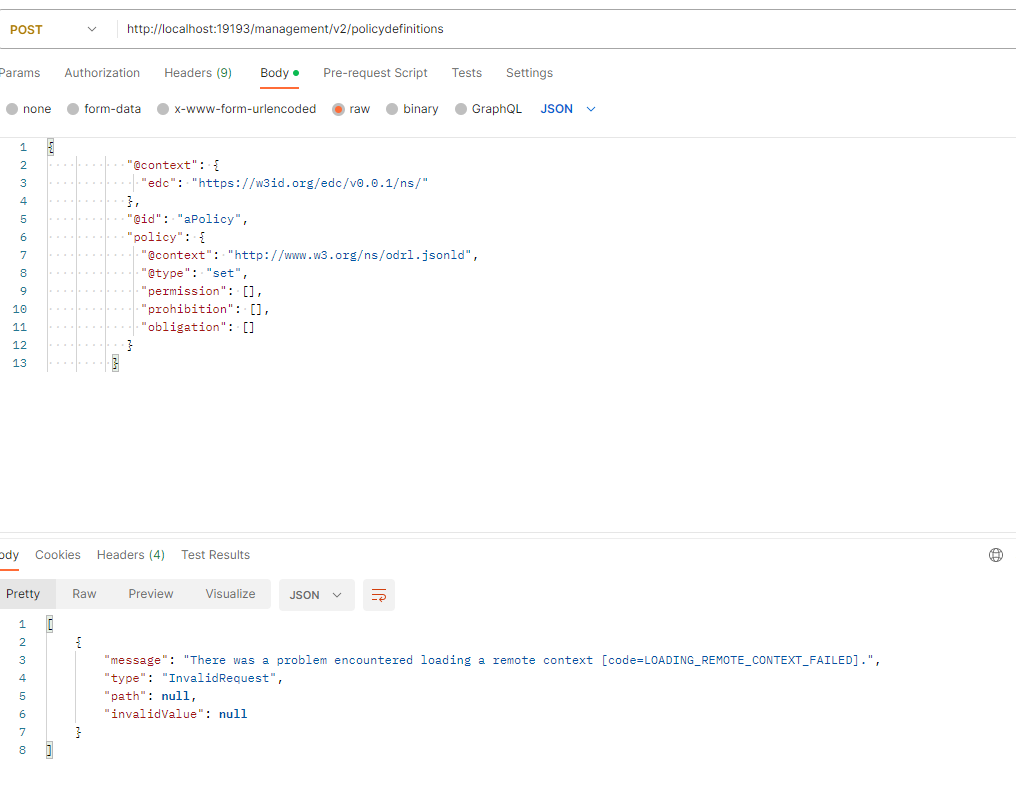
Task: Switch to the Cookies response tab
Action: click(57, 555)
